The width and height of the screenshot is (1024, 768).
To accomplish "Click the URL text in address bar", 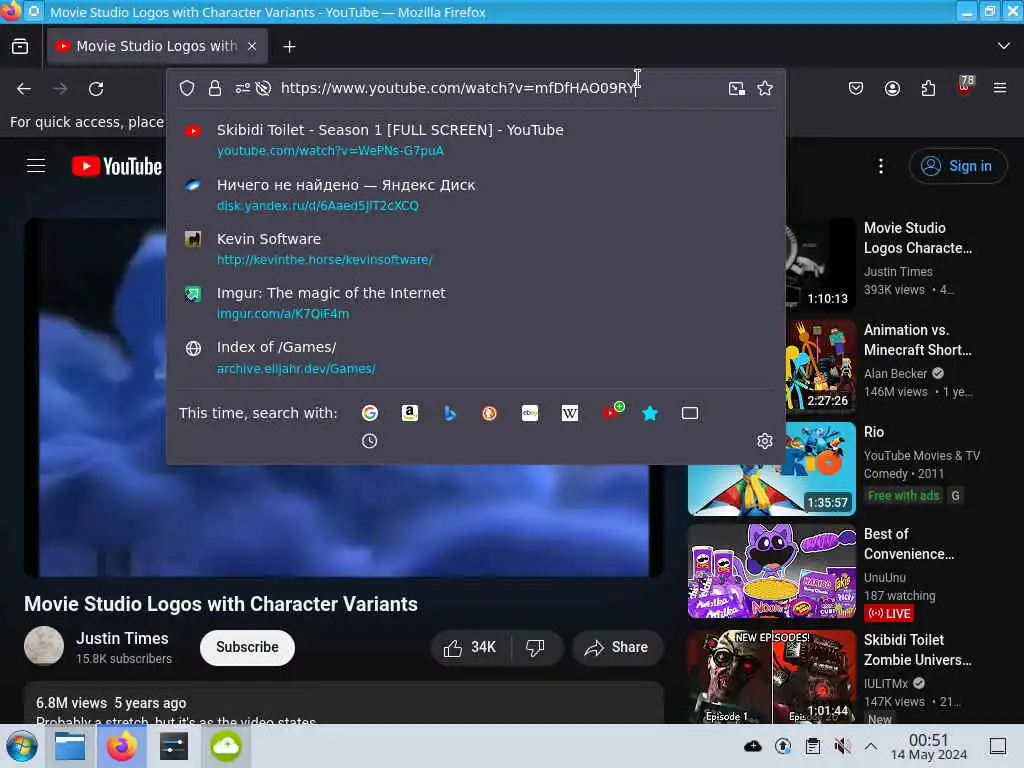I will pyautogui.click(x=458, y=88).
